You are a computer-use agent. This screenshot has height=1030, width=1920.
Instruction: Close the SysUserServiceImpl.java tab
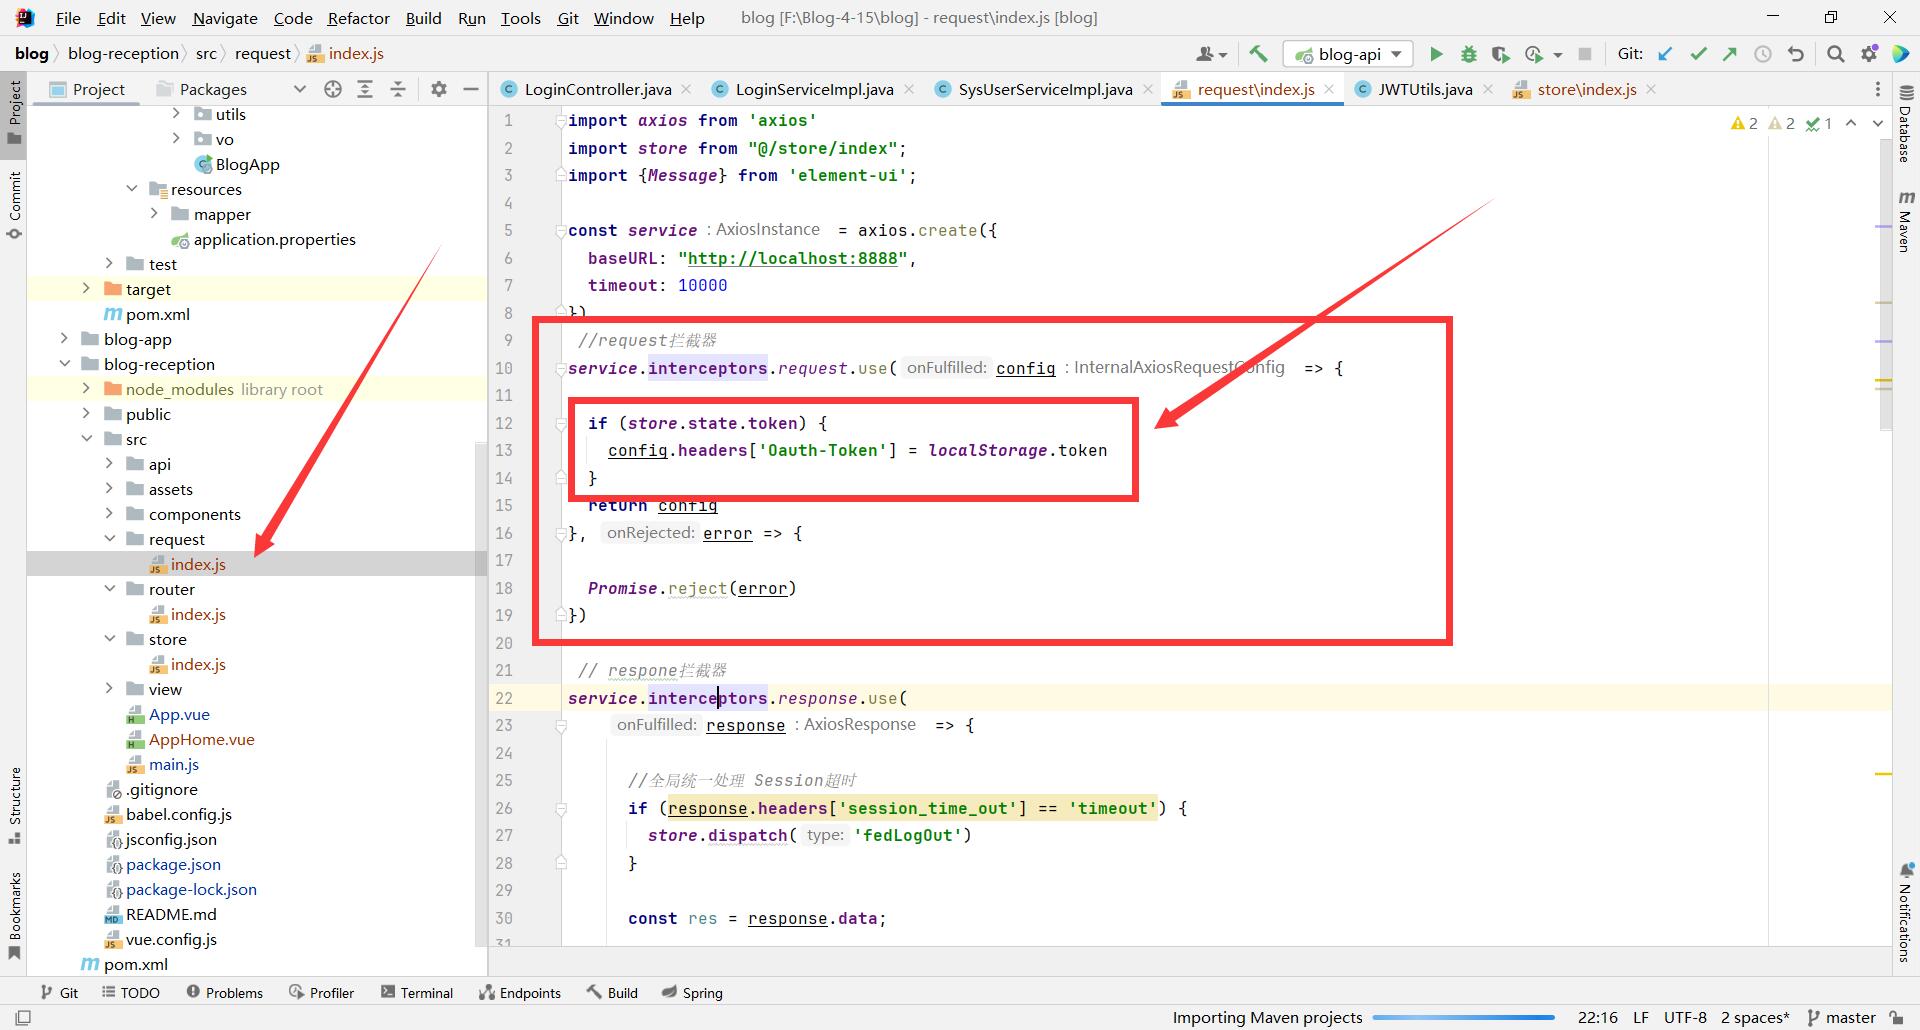coord(1148,89)
